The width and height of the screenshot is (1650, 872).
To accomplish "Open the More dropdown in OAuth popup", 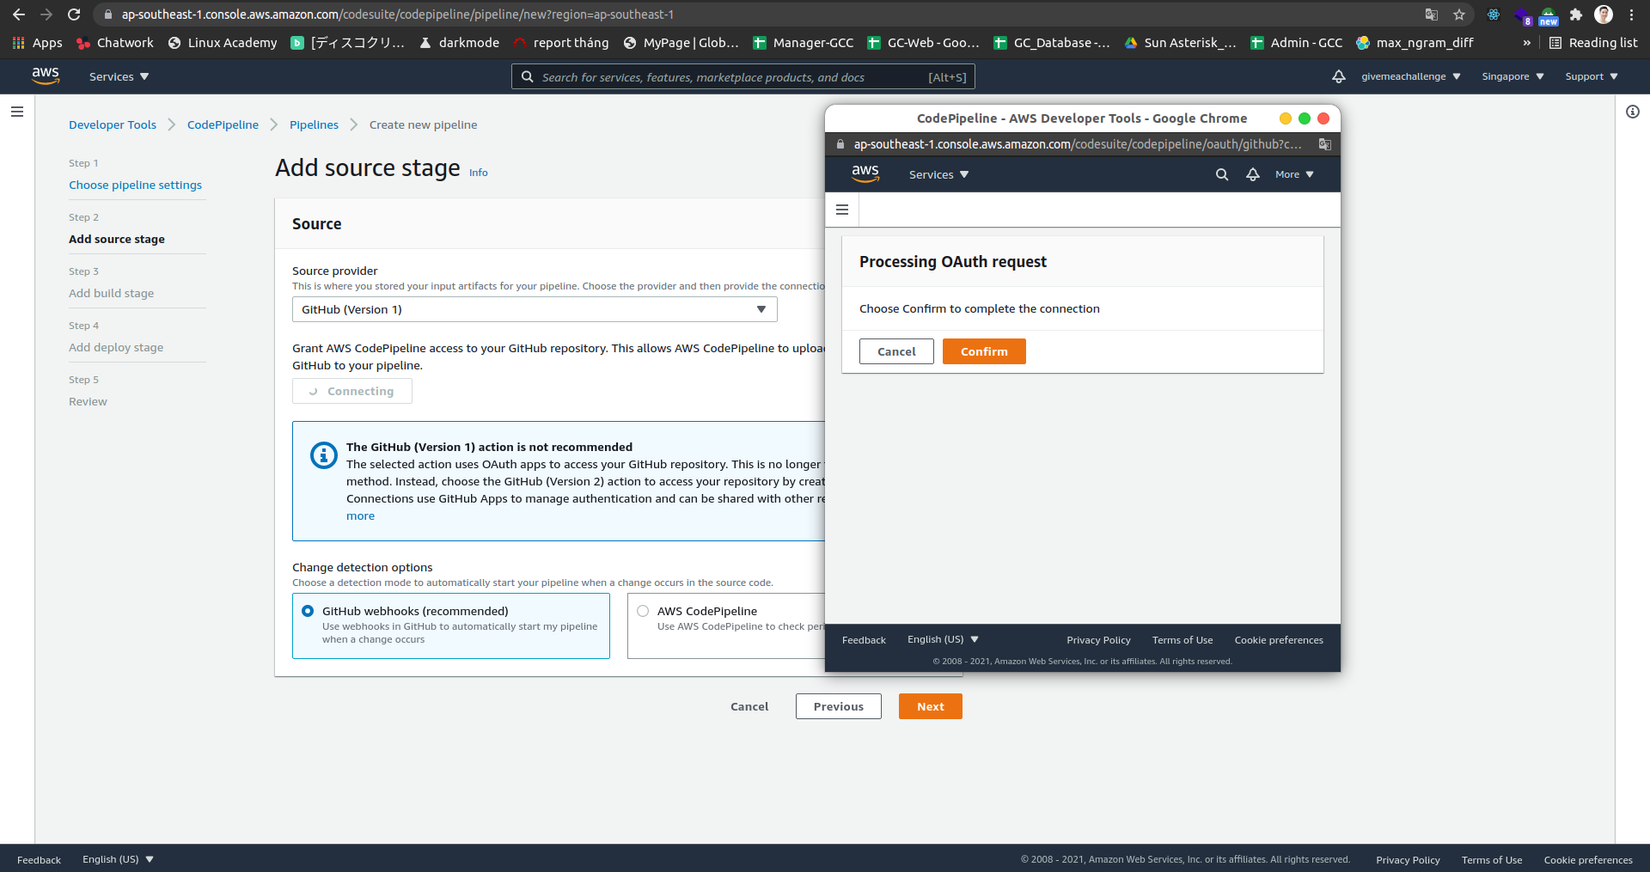I will [1294, 175].
